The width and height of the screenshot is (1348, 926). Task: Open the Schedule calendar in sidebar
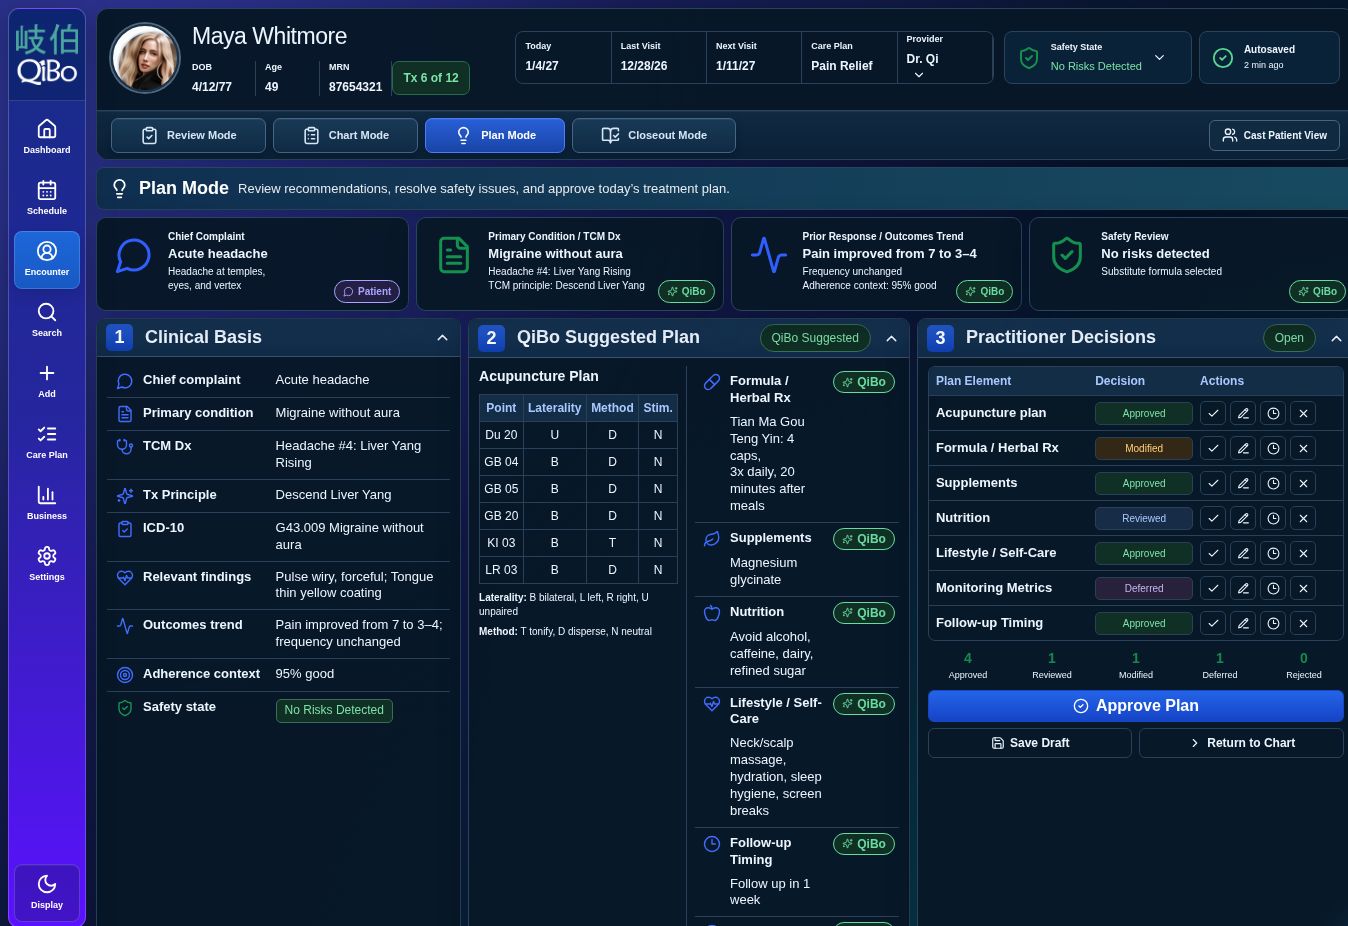[x=47, y=198]
